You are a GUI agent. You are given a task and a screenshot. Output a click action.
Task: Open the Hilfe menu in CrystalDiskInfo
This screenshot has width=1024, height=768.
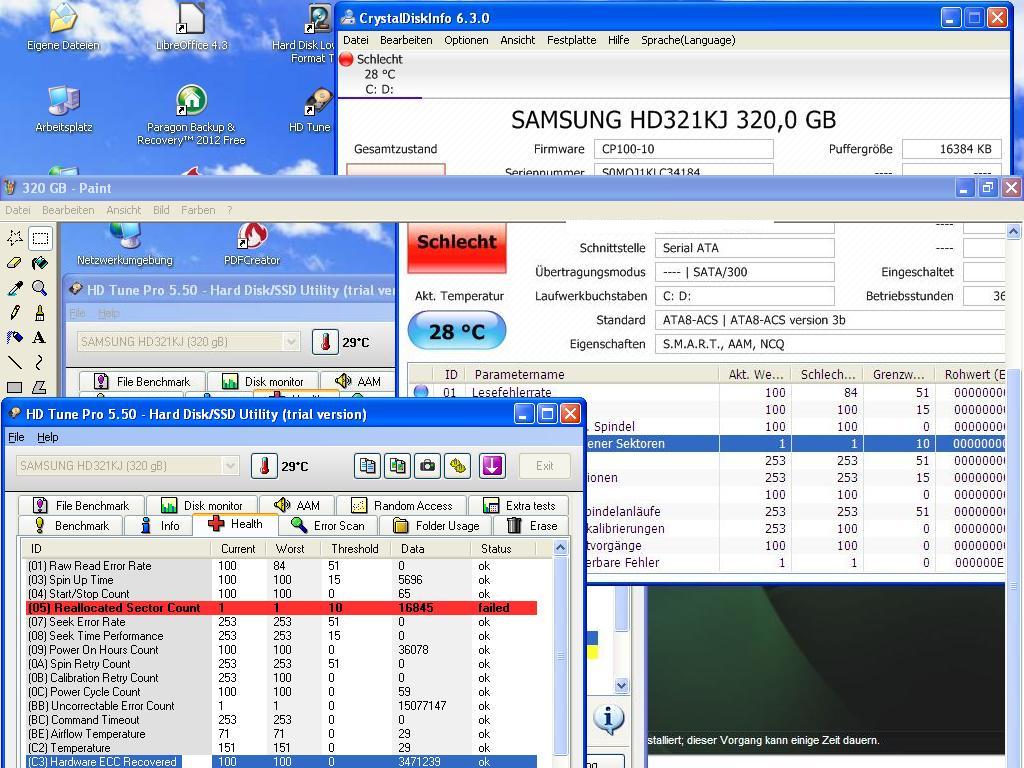(618, 40)
